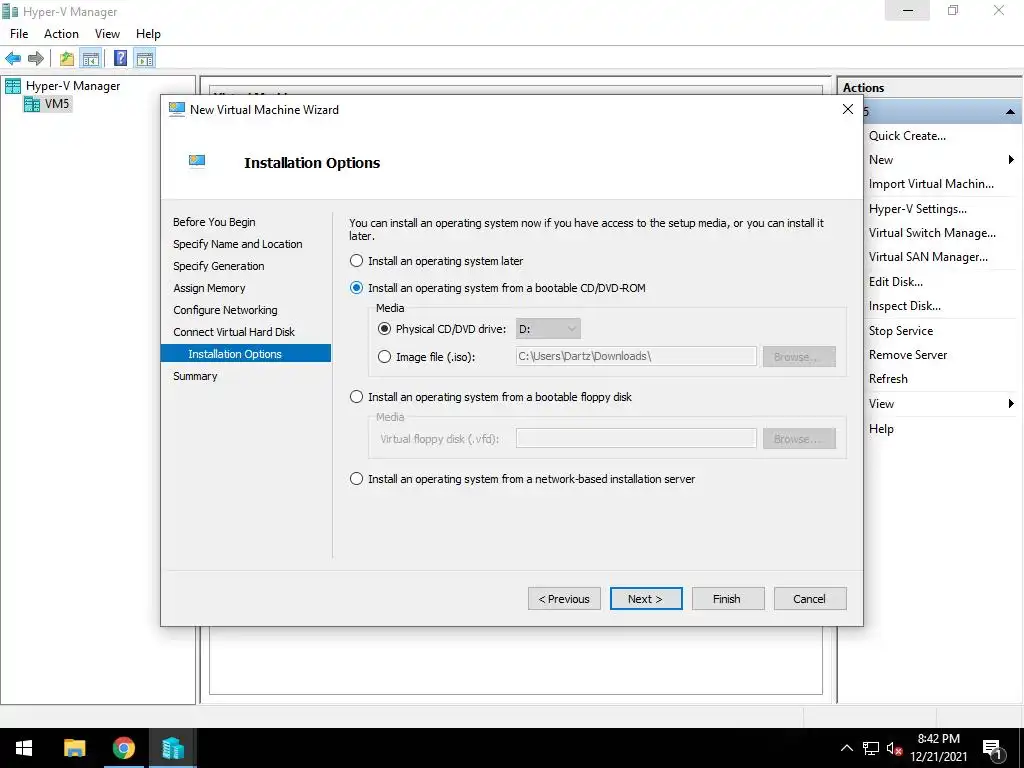The width and height of the screenshot is (1024, 768).
Task: Click the Back arrow toolbar icon
Action: point(12,59)
